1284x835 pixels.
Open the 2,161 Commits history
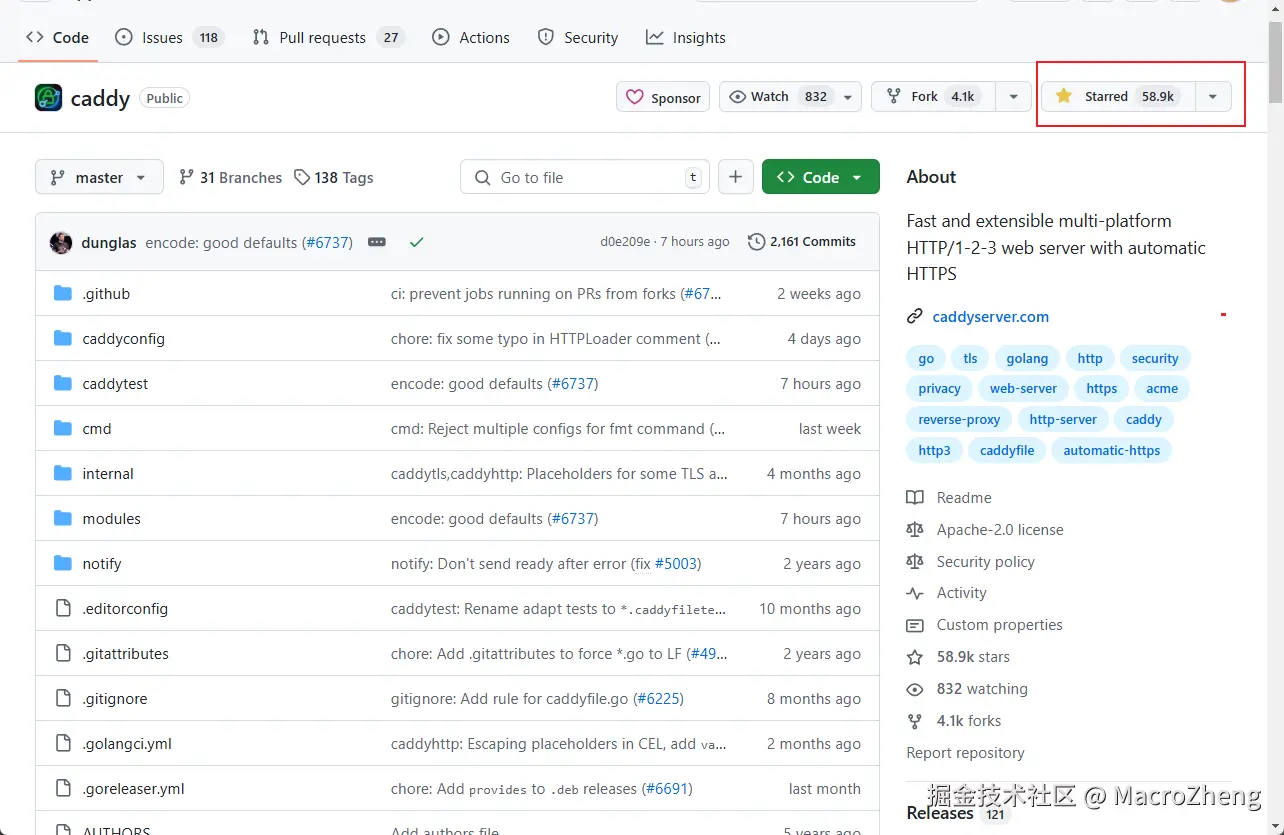click(803, 241)
